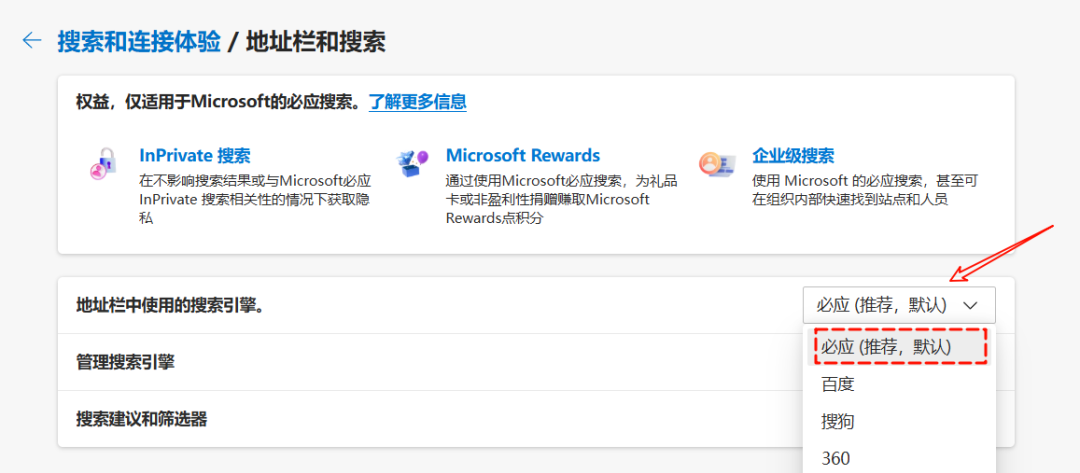Viewport: 1080px width, 473px height.
Task: Collapse the search engine dropdown box
Action: (x=899, y=305)
